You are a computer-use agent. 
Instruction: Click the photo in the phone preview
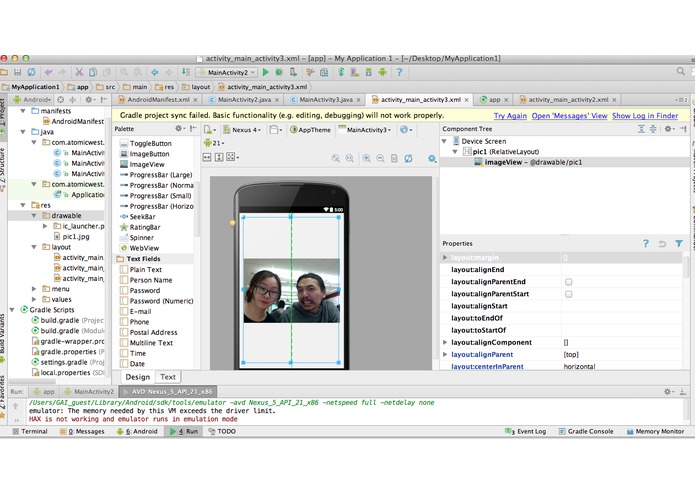click(x=291, y=291)
